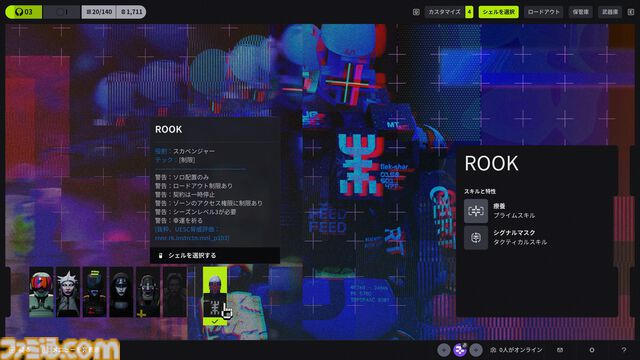Open the 0人がオンライン friends list

[x=516, y=350]
